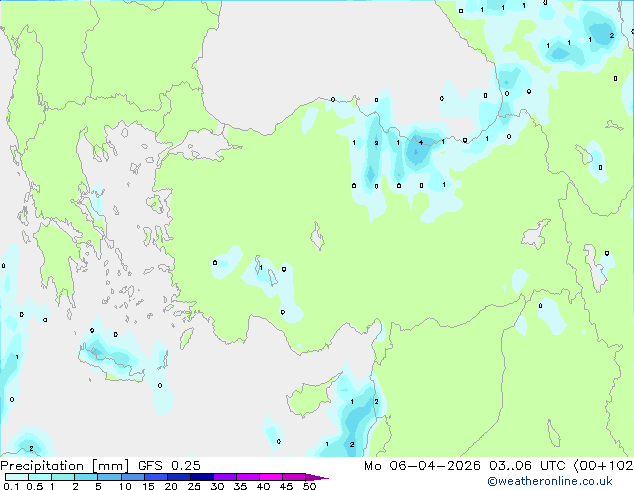Click the "50" legend scale label
Image resolution: width=634 pixels, height=490 pixels.
pyautogui.click(x=310, y=486)
